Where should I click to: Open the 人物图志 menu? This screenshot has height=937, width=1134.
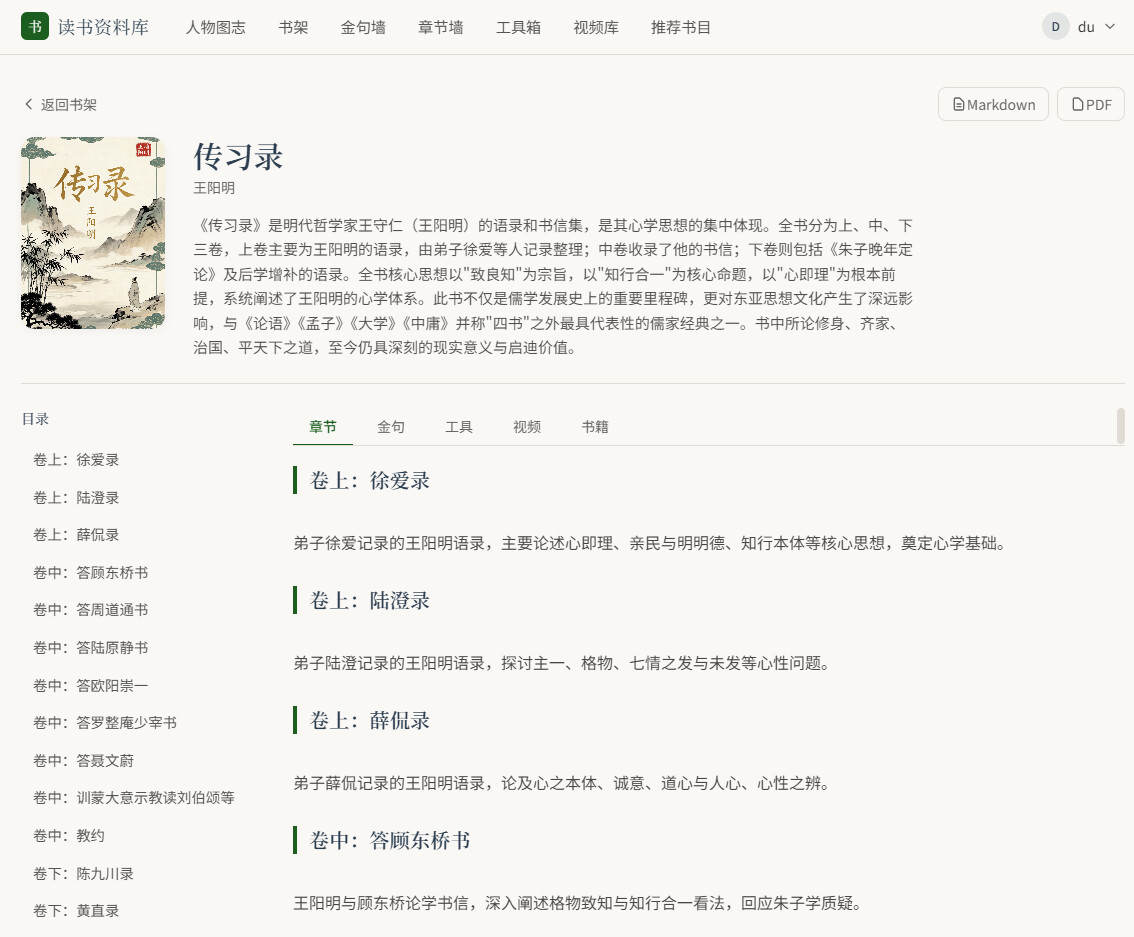point(216,27)
